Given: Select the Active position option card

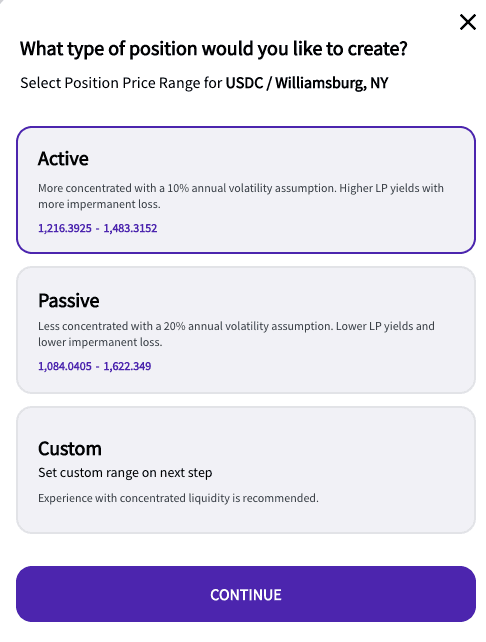Looking at the screenshot, I should click(x=246, y=190).
